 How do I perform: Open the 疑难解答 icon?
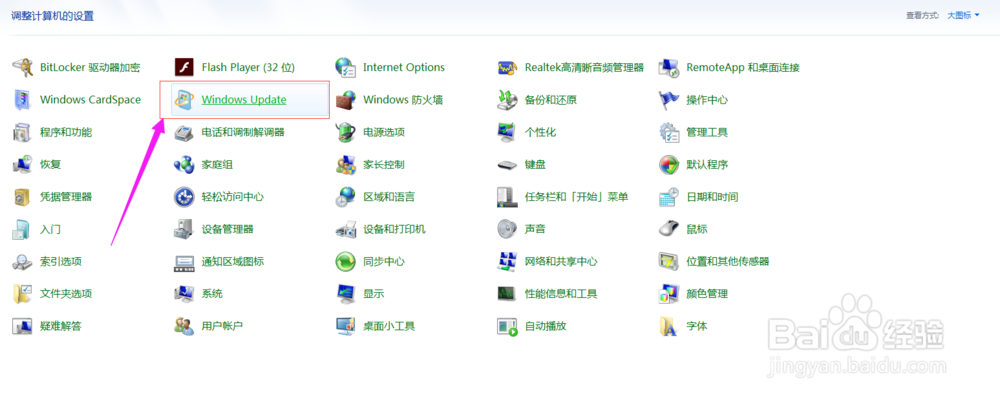pyautogui.click(x=23, y=326)
